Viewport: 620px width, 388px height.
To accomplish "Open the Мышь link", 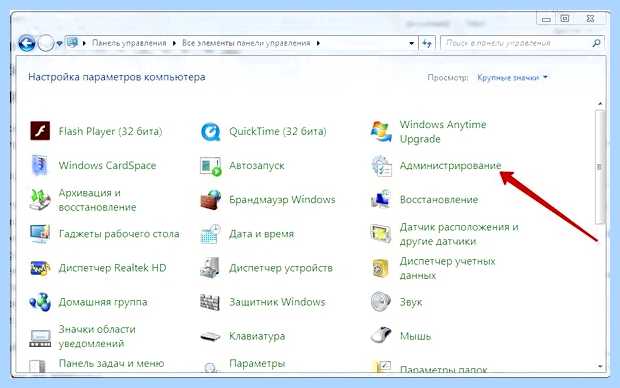I will (x=415, y=336).
